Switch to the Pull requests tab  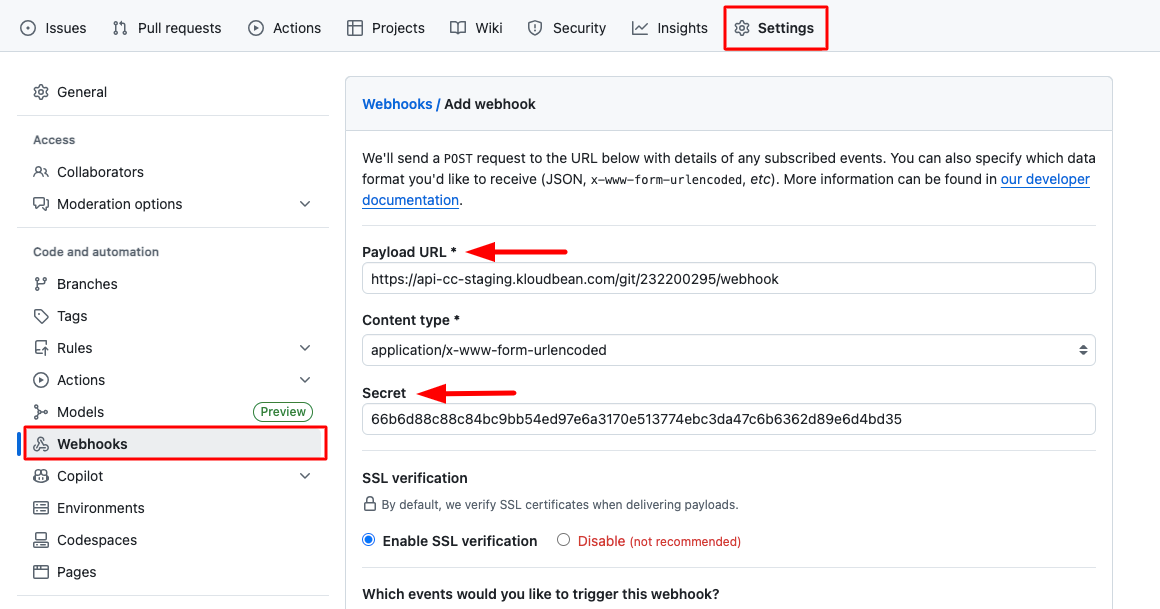tap(167, 27)
